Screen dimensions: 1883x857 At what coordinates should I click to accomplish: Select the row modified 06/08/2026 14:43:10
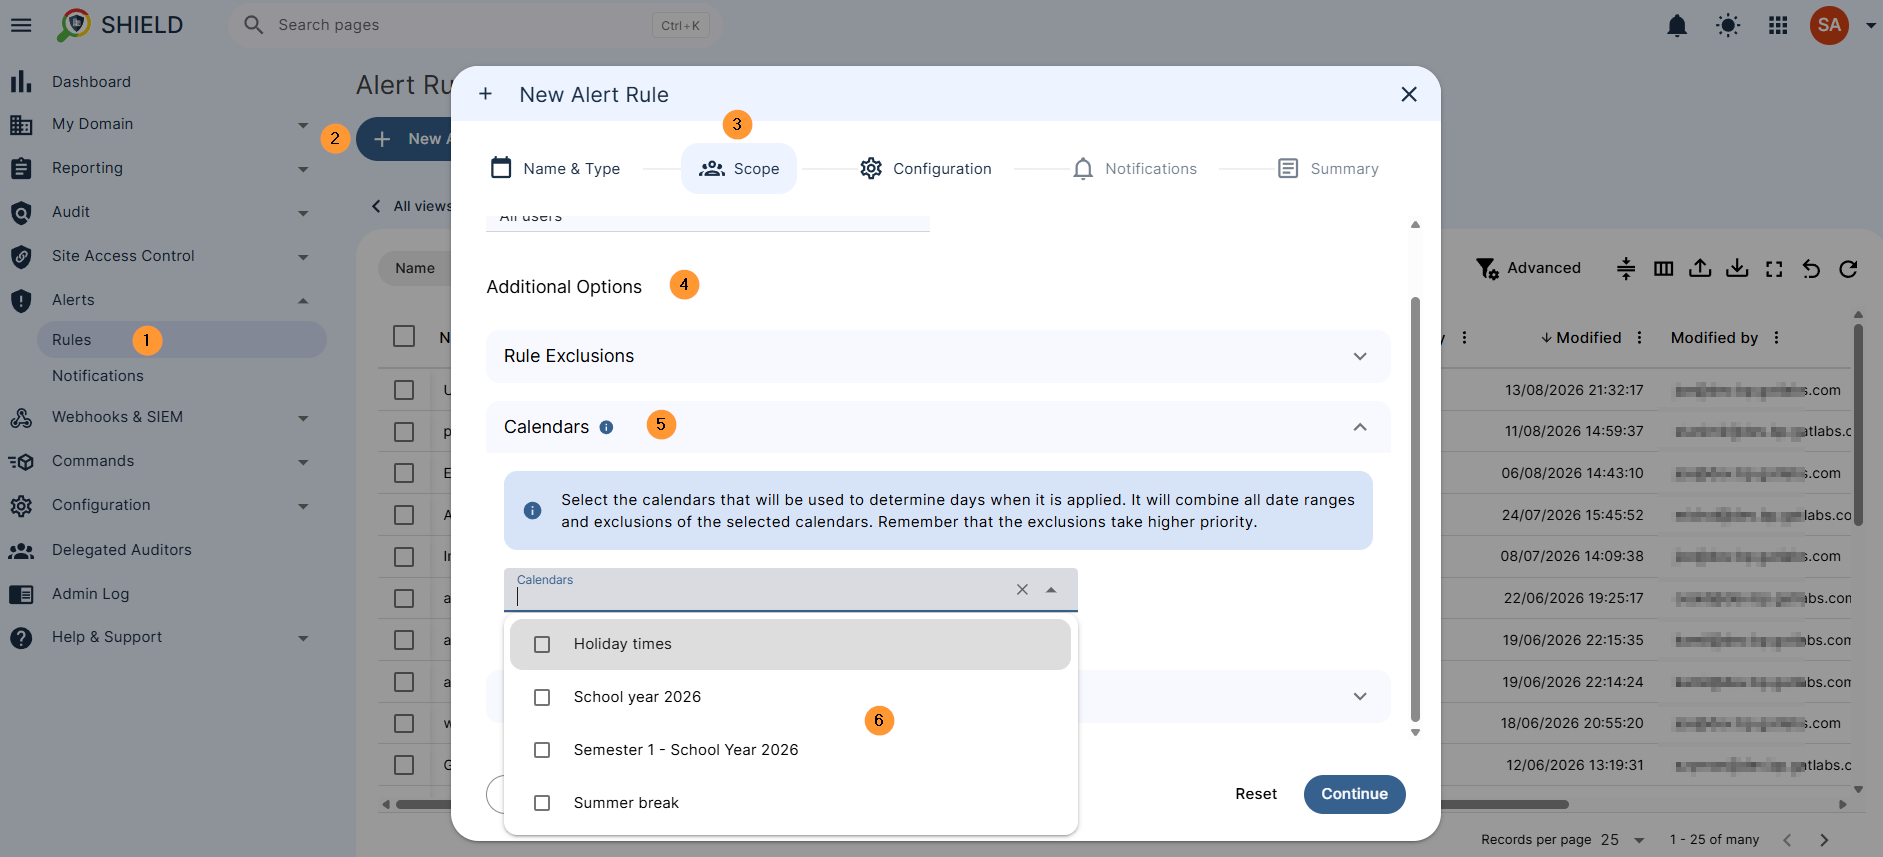click(404, 473)
